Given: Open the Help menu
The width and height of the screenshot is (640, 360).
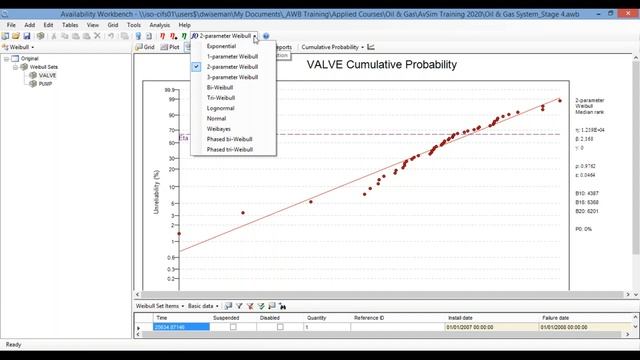Looking at the screenshot, I should [x=184, y=25].
